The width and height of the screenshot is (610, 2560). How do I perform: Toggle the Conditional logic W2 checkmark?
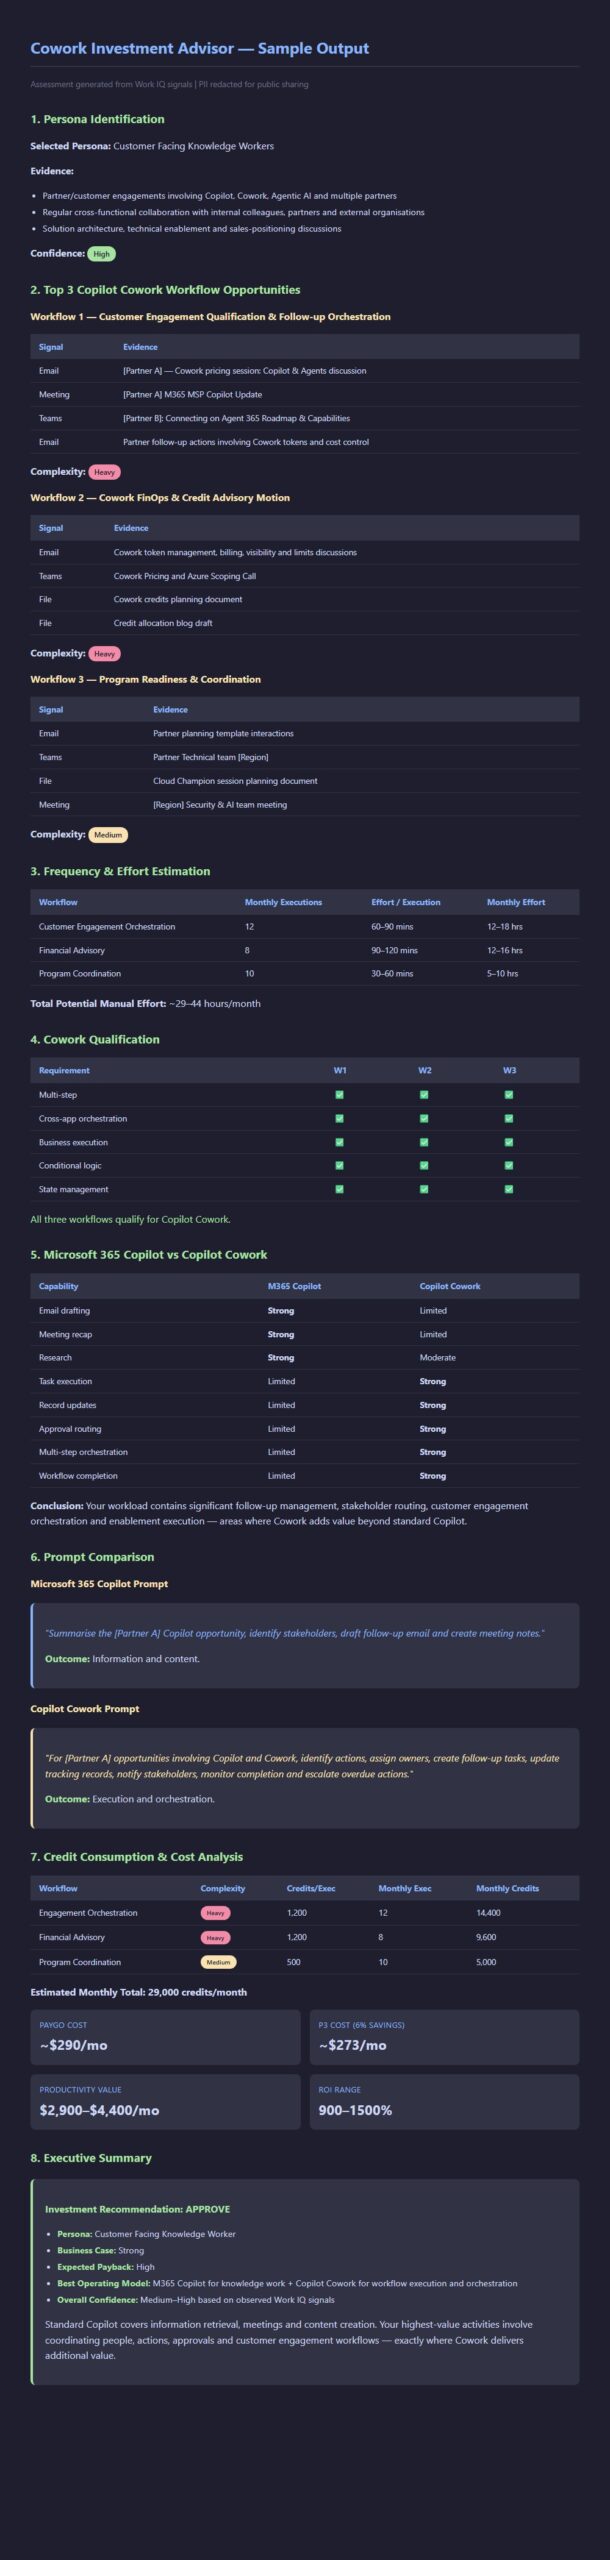click(x=424, y=1166)
